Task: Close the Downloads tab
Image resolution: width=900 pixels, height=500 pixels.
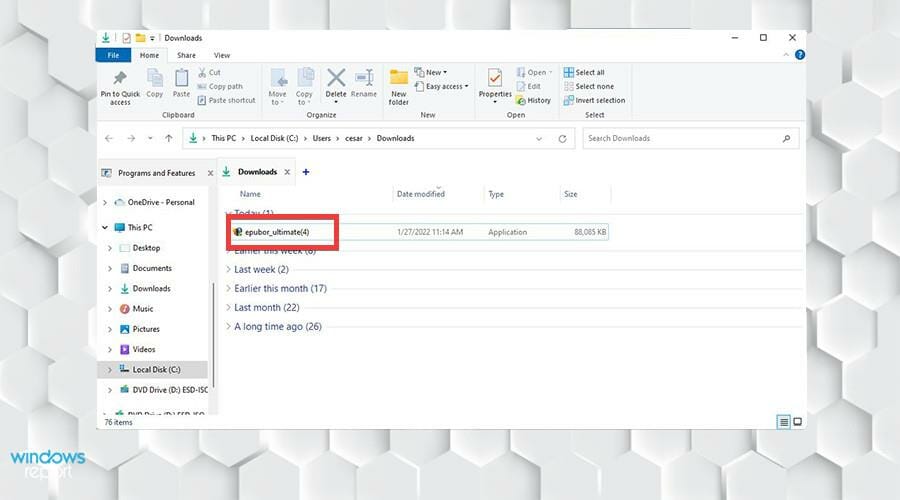Action: (287, 172)
